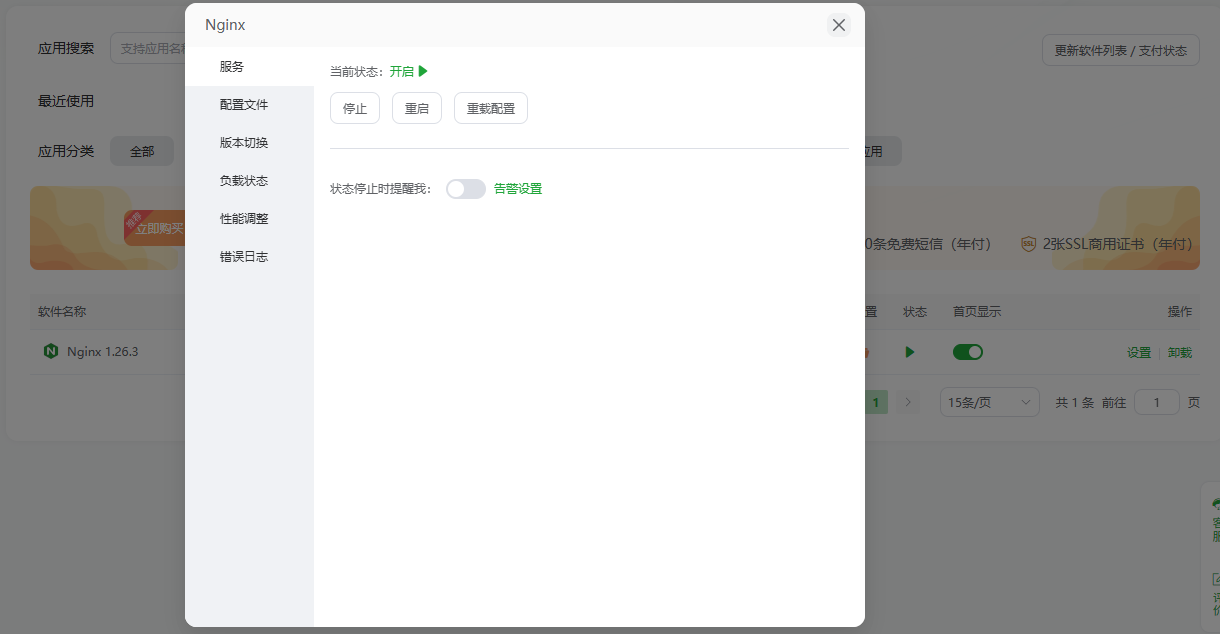Switch to the 配置文件 tab
1220x634 pixels.
[x=242, y=103]
